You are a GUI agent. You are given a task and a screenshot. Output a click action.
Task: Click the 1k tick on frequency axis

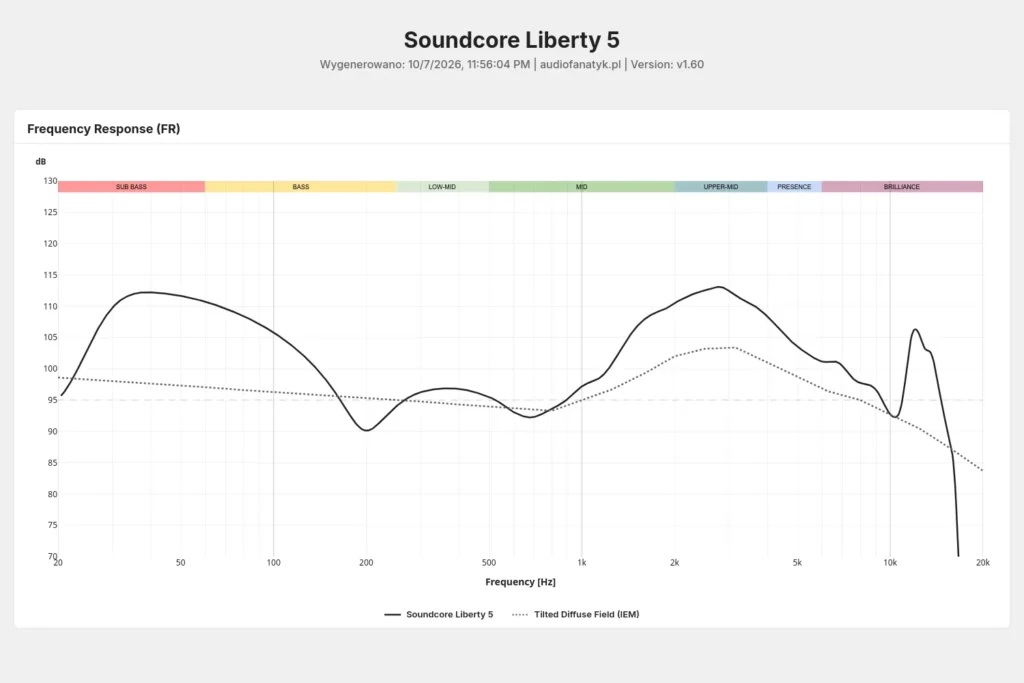coord(582,562)
